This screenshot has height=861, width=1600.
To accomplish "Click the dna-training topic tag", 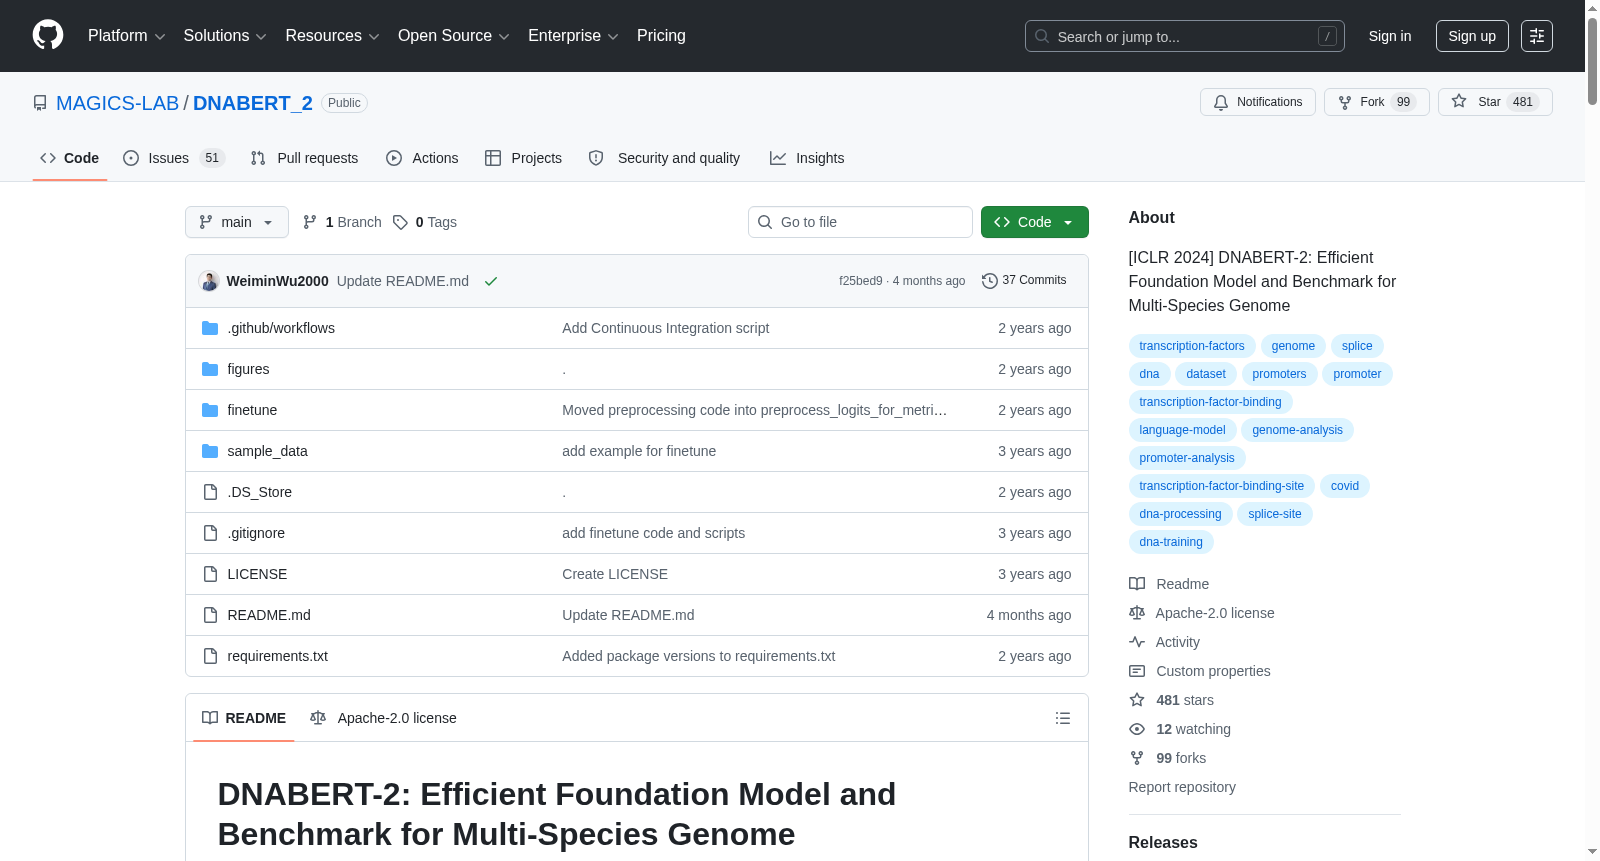I will pos(1171,542).
